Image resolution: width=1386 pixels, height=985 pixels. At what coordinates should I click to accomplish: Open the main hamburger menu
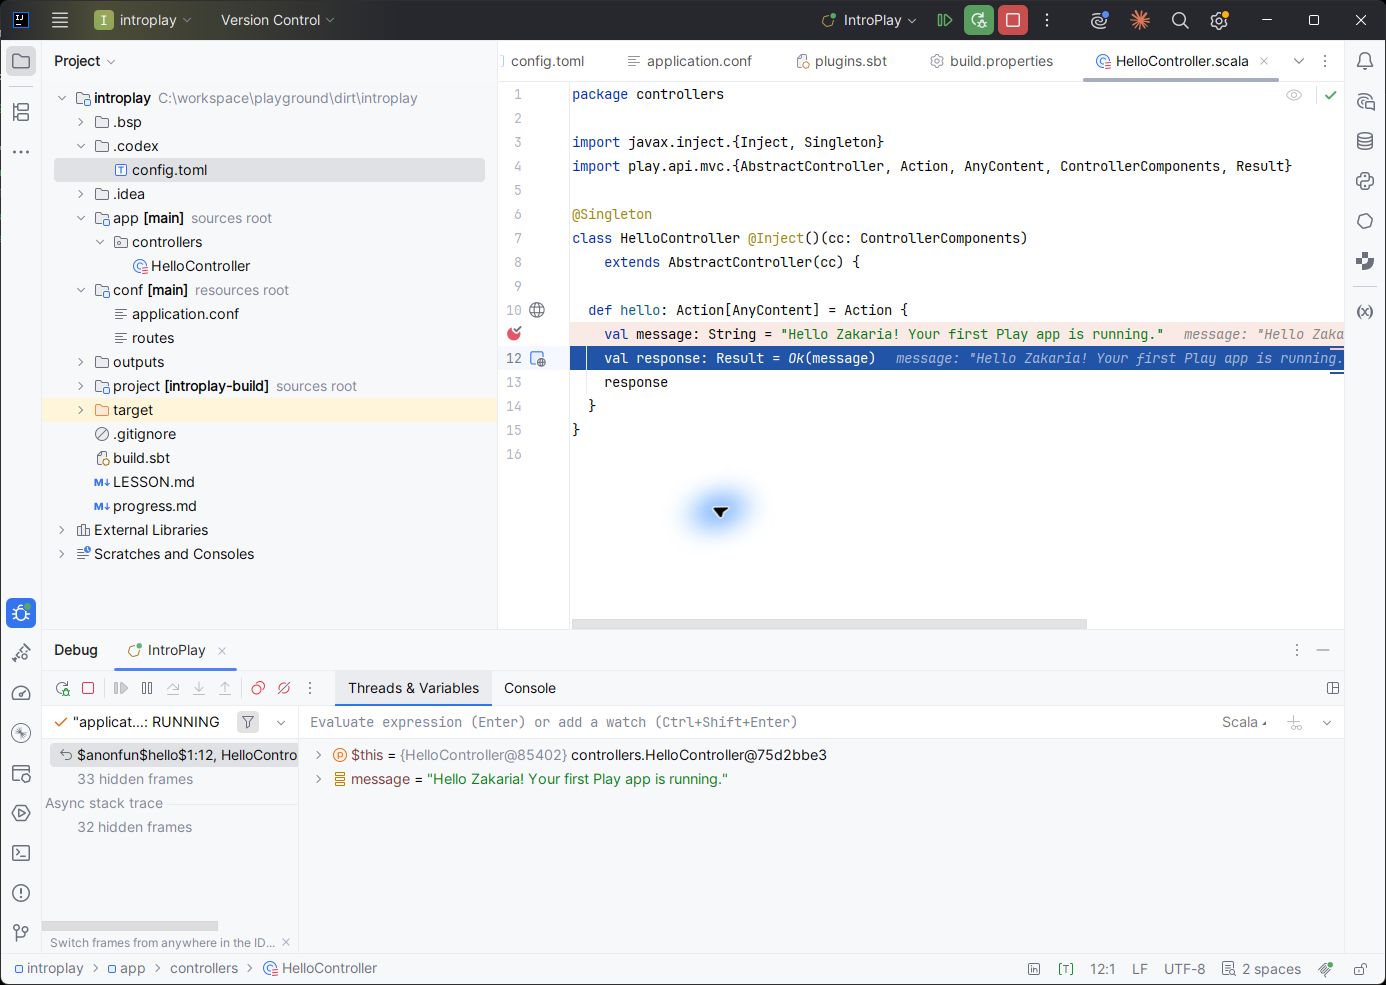pyautogui.click(x=60, y=20)
